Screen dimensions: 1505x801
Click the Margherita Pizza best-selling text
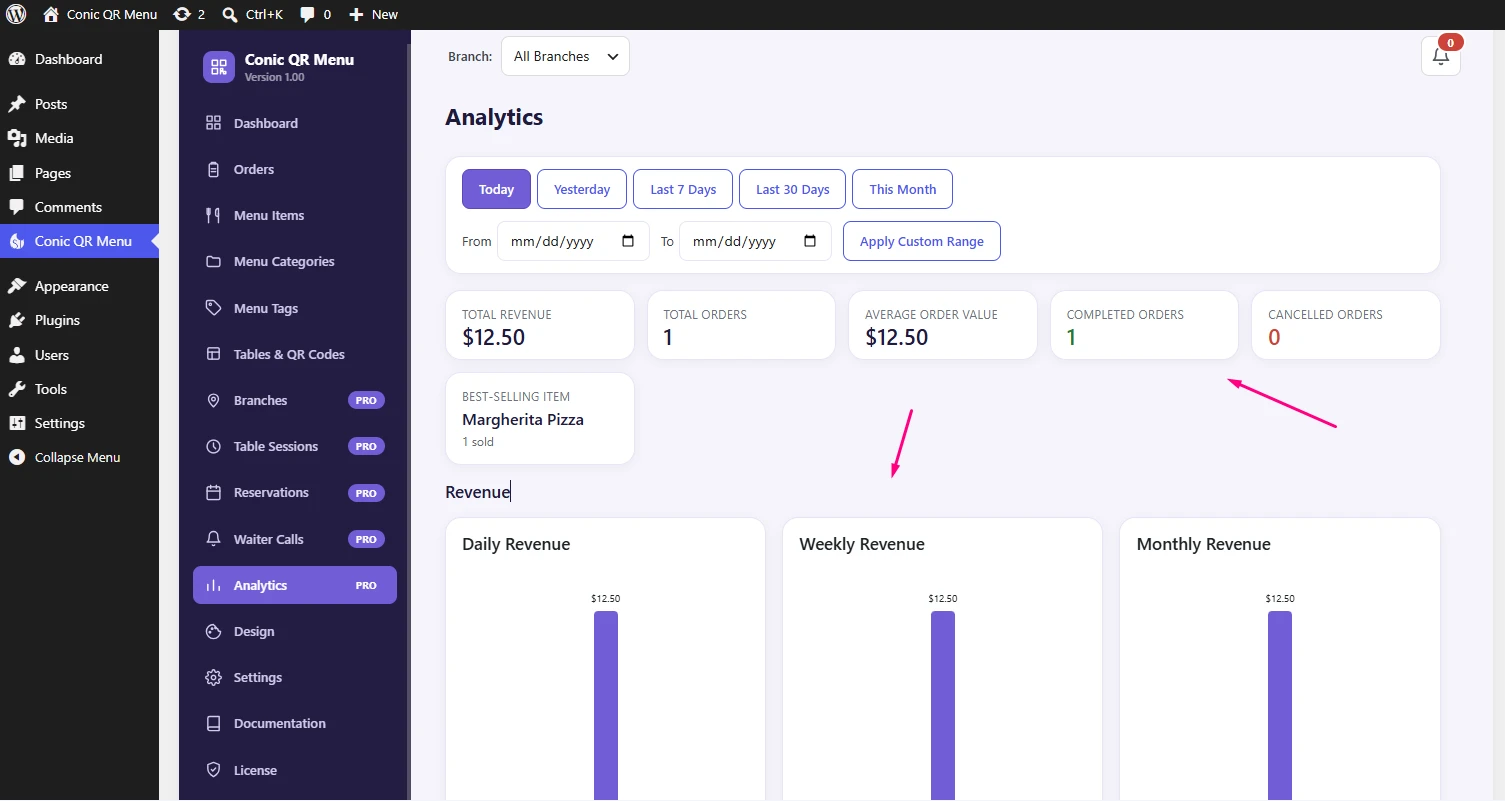(523, 420)
